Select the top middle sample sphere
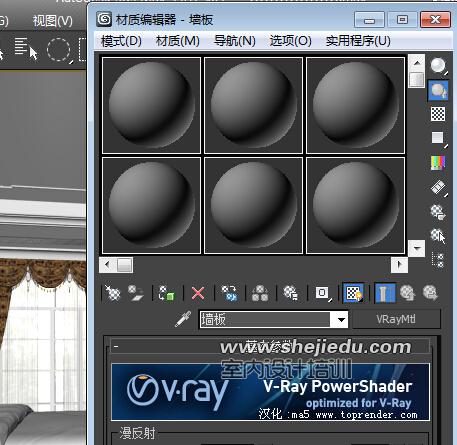Image resolution: width=457 pixels, height=445 pixels. tap(253, 105)
